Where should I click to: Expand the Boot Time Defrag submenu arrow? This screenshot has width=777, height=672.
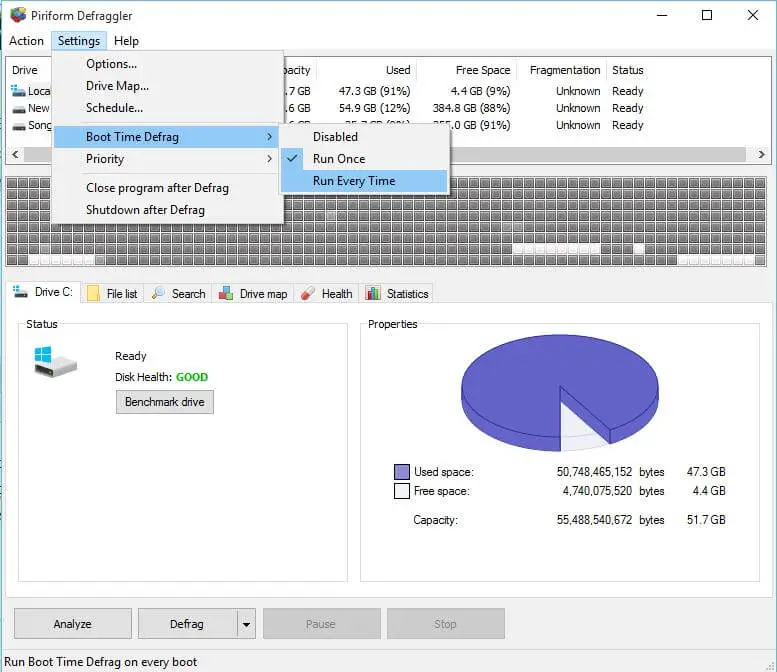click(x=269, y=136)
